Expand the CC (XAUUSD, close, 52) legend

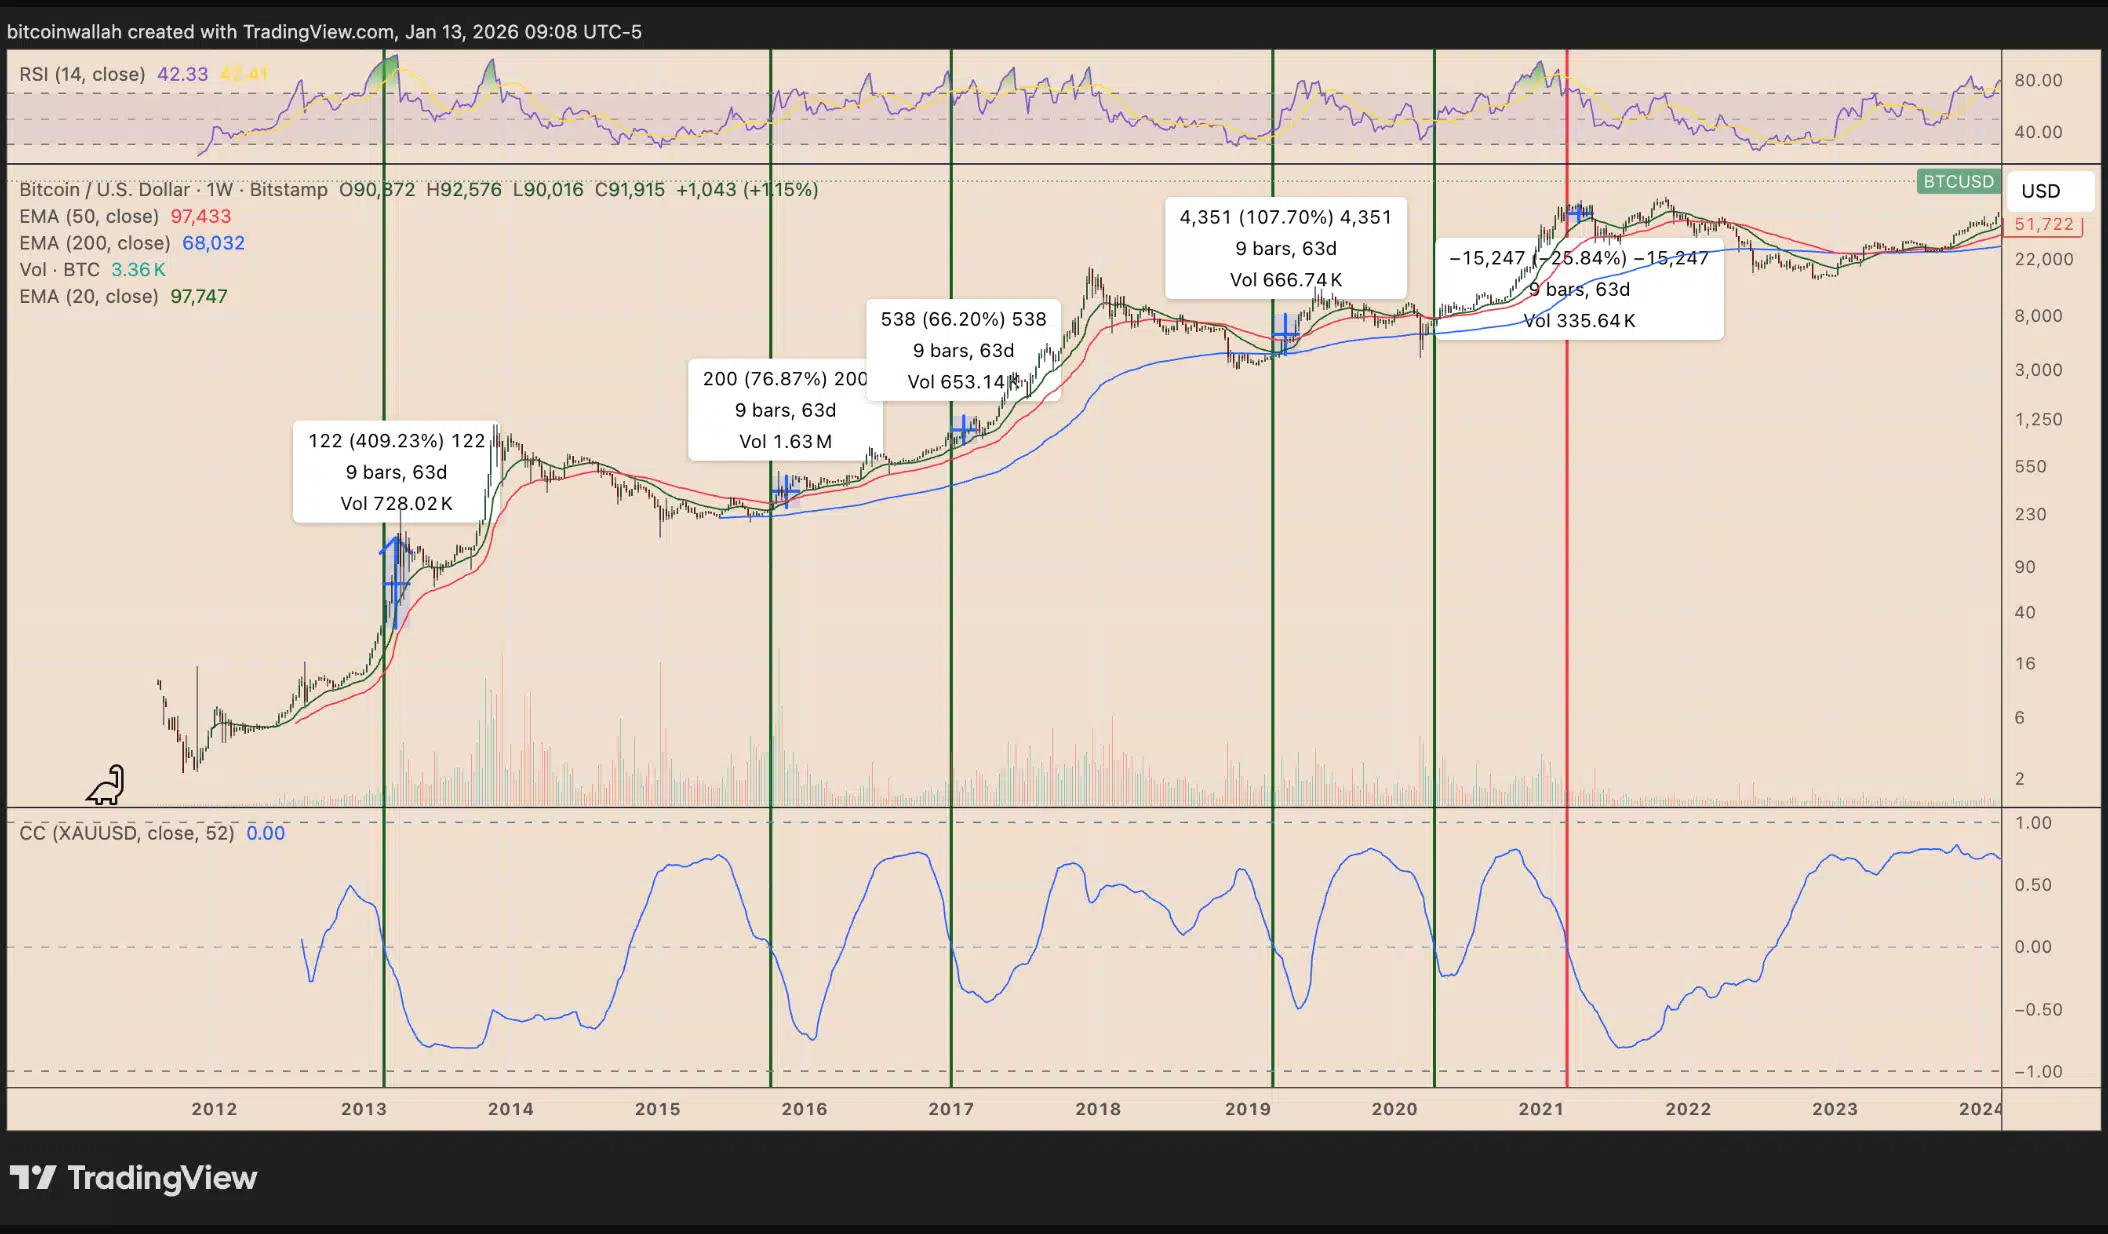click(126, 833)
